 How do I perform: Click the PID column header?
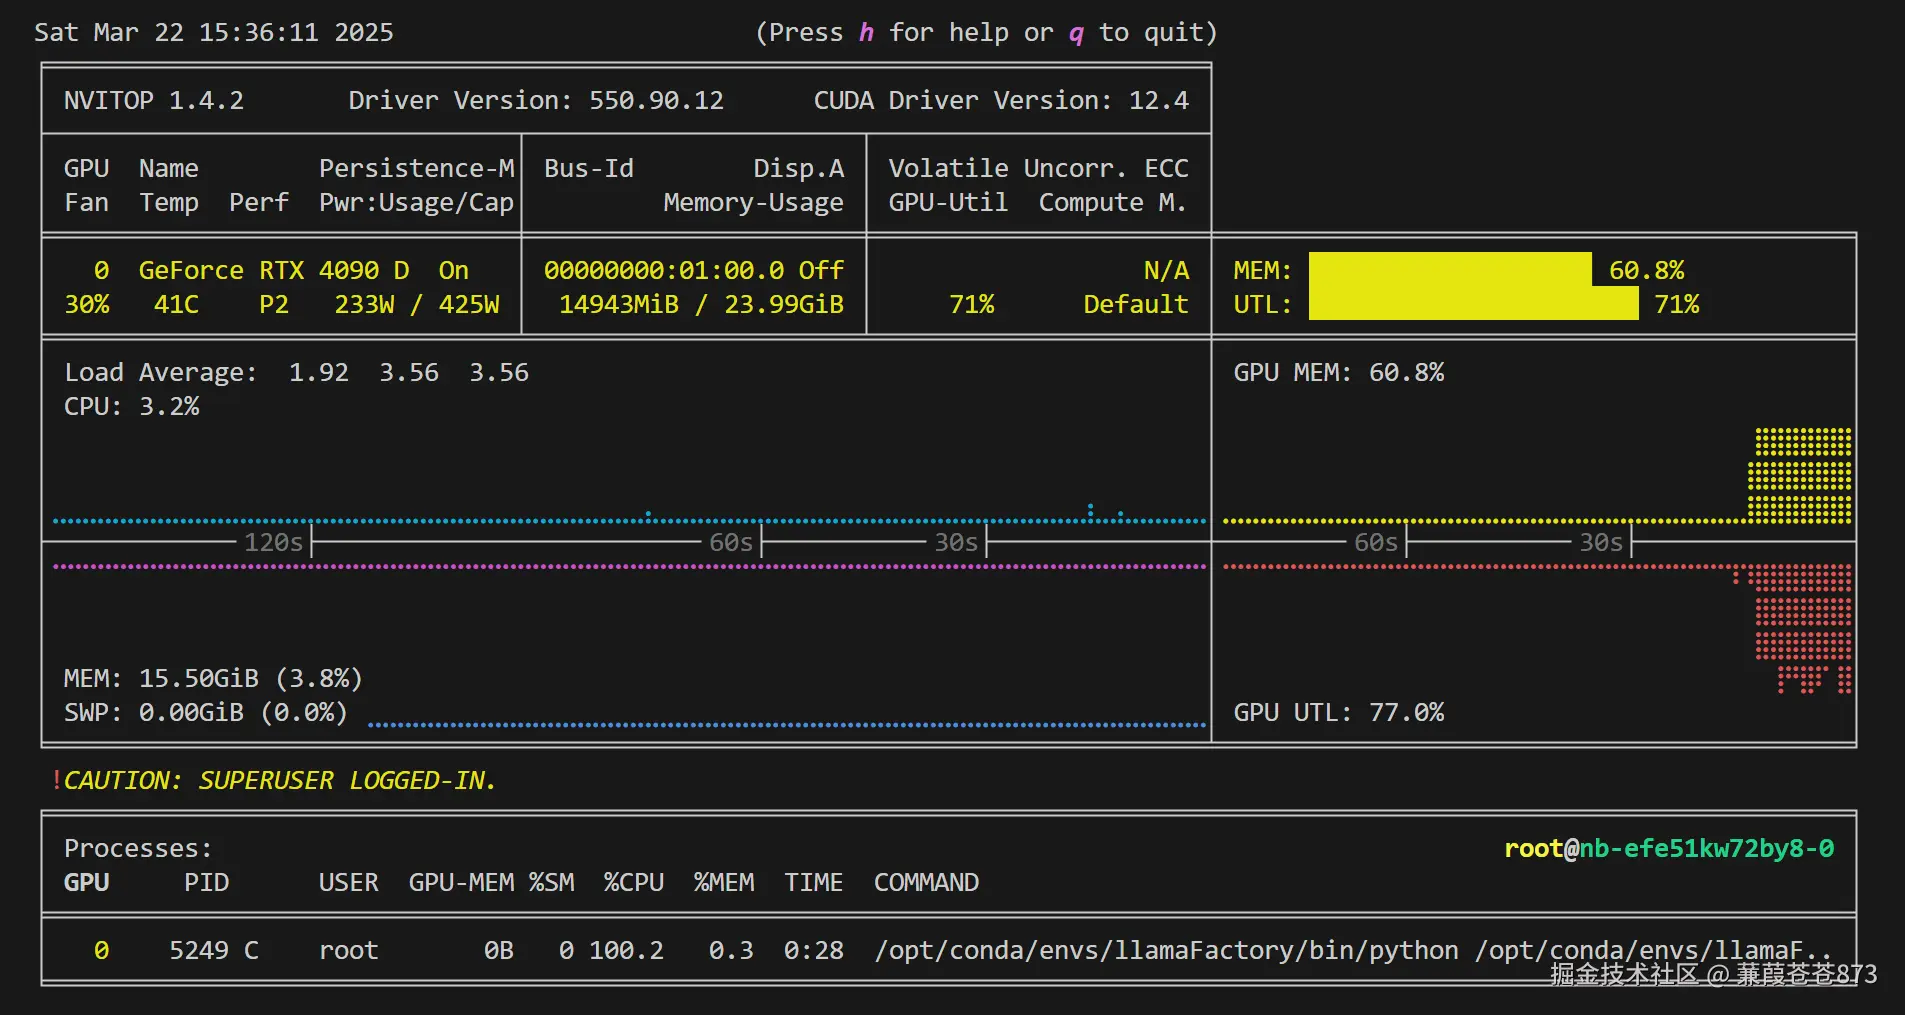(206, 883)
